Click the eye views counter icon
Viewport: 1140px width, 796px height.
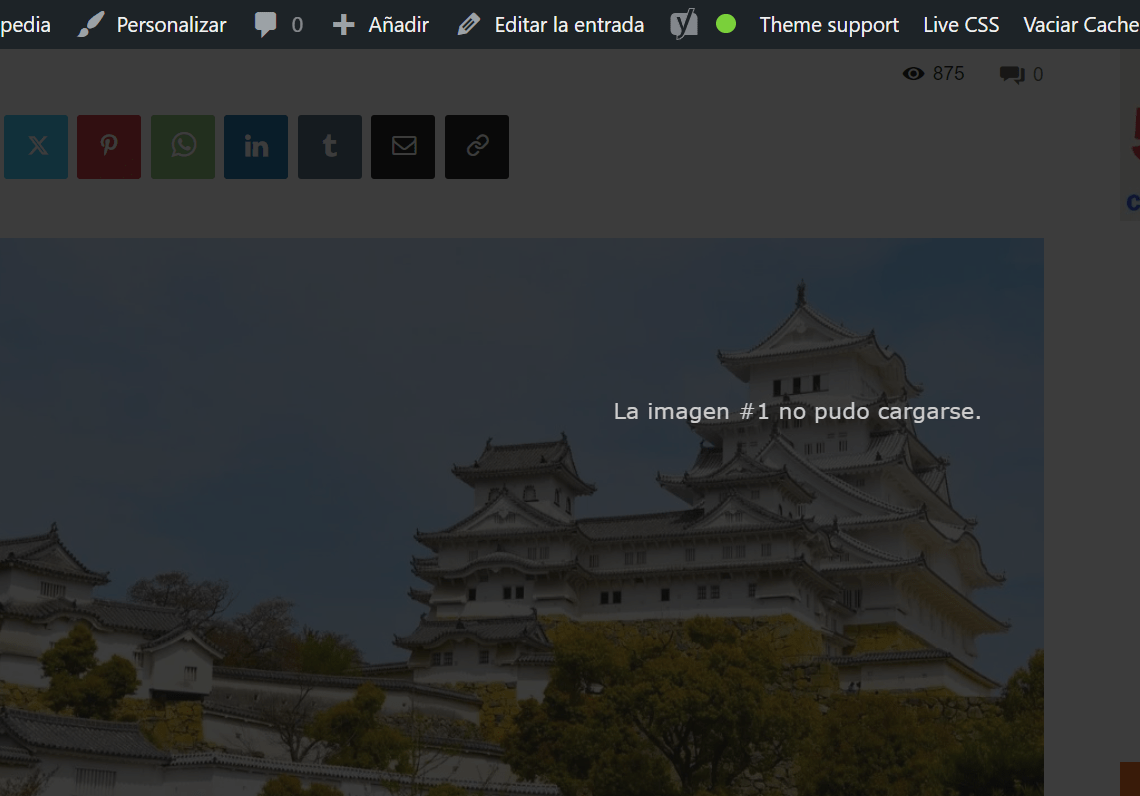[x=913, y=73]
